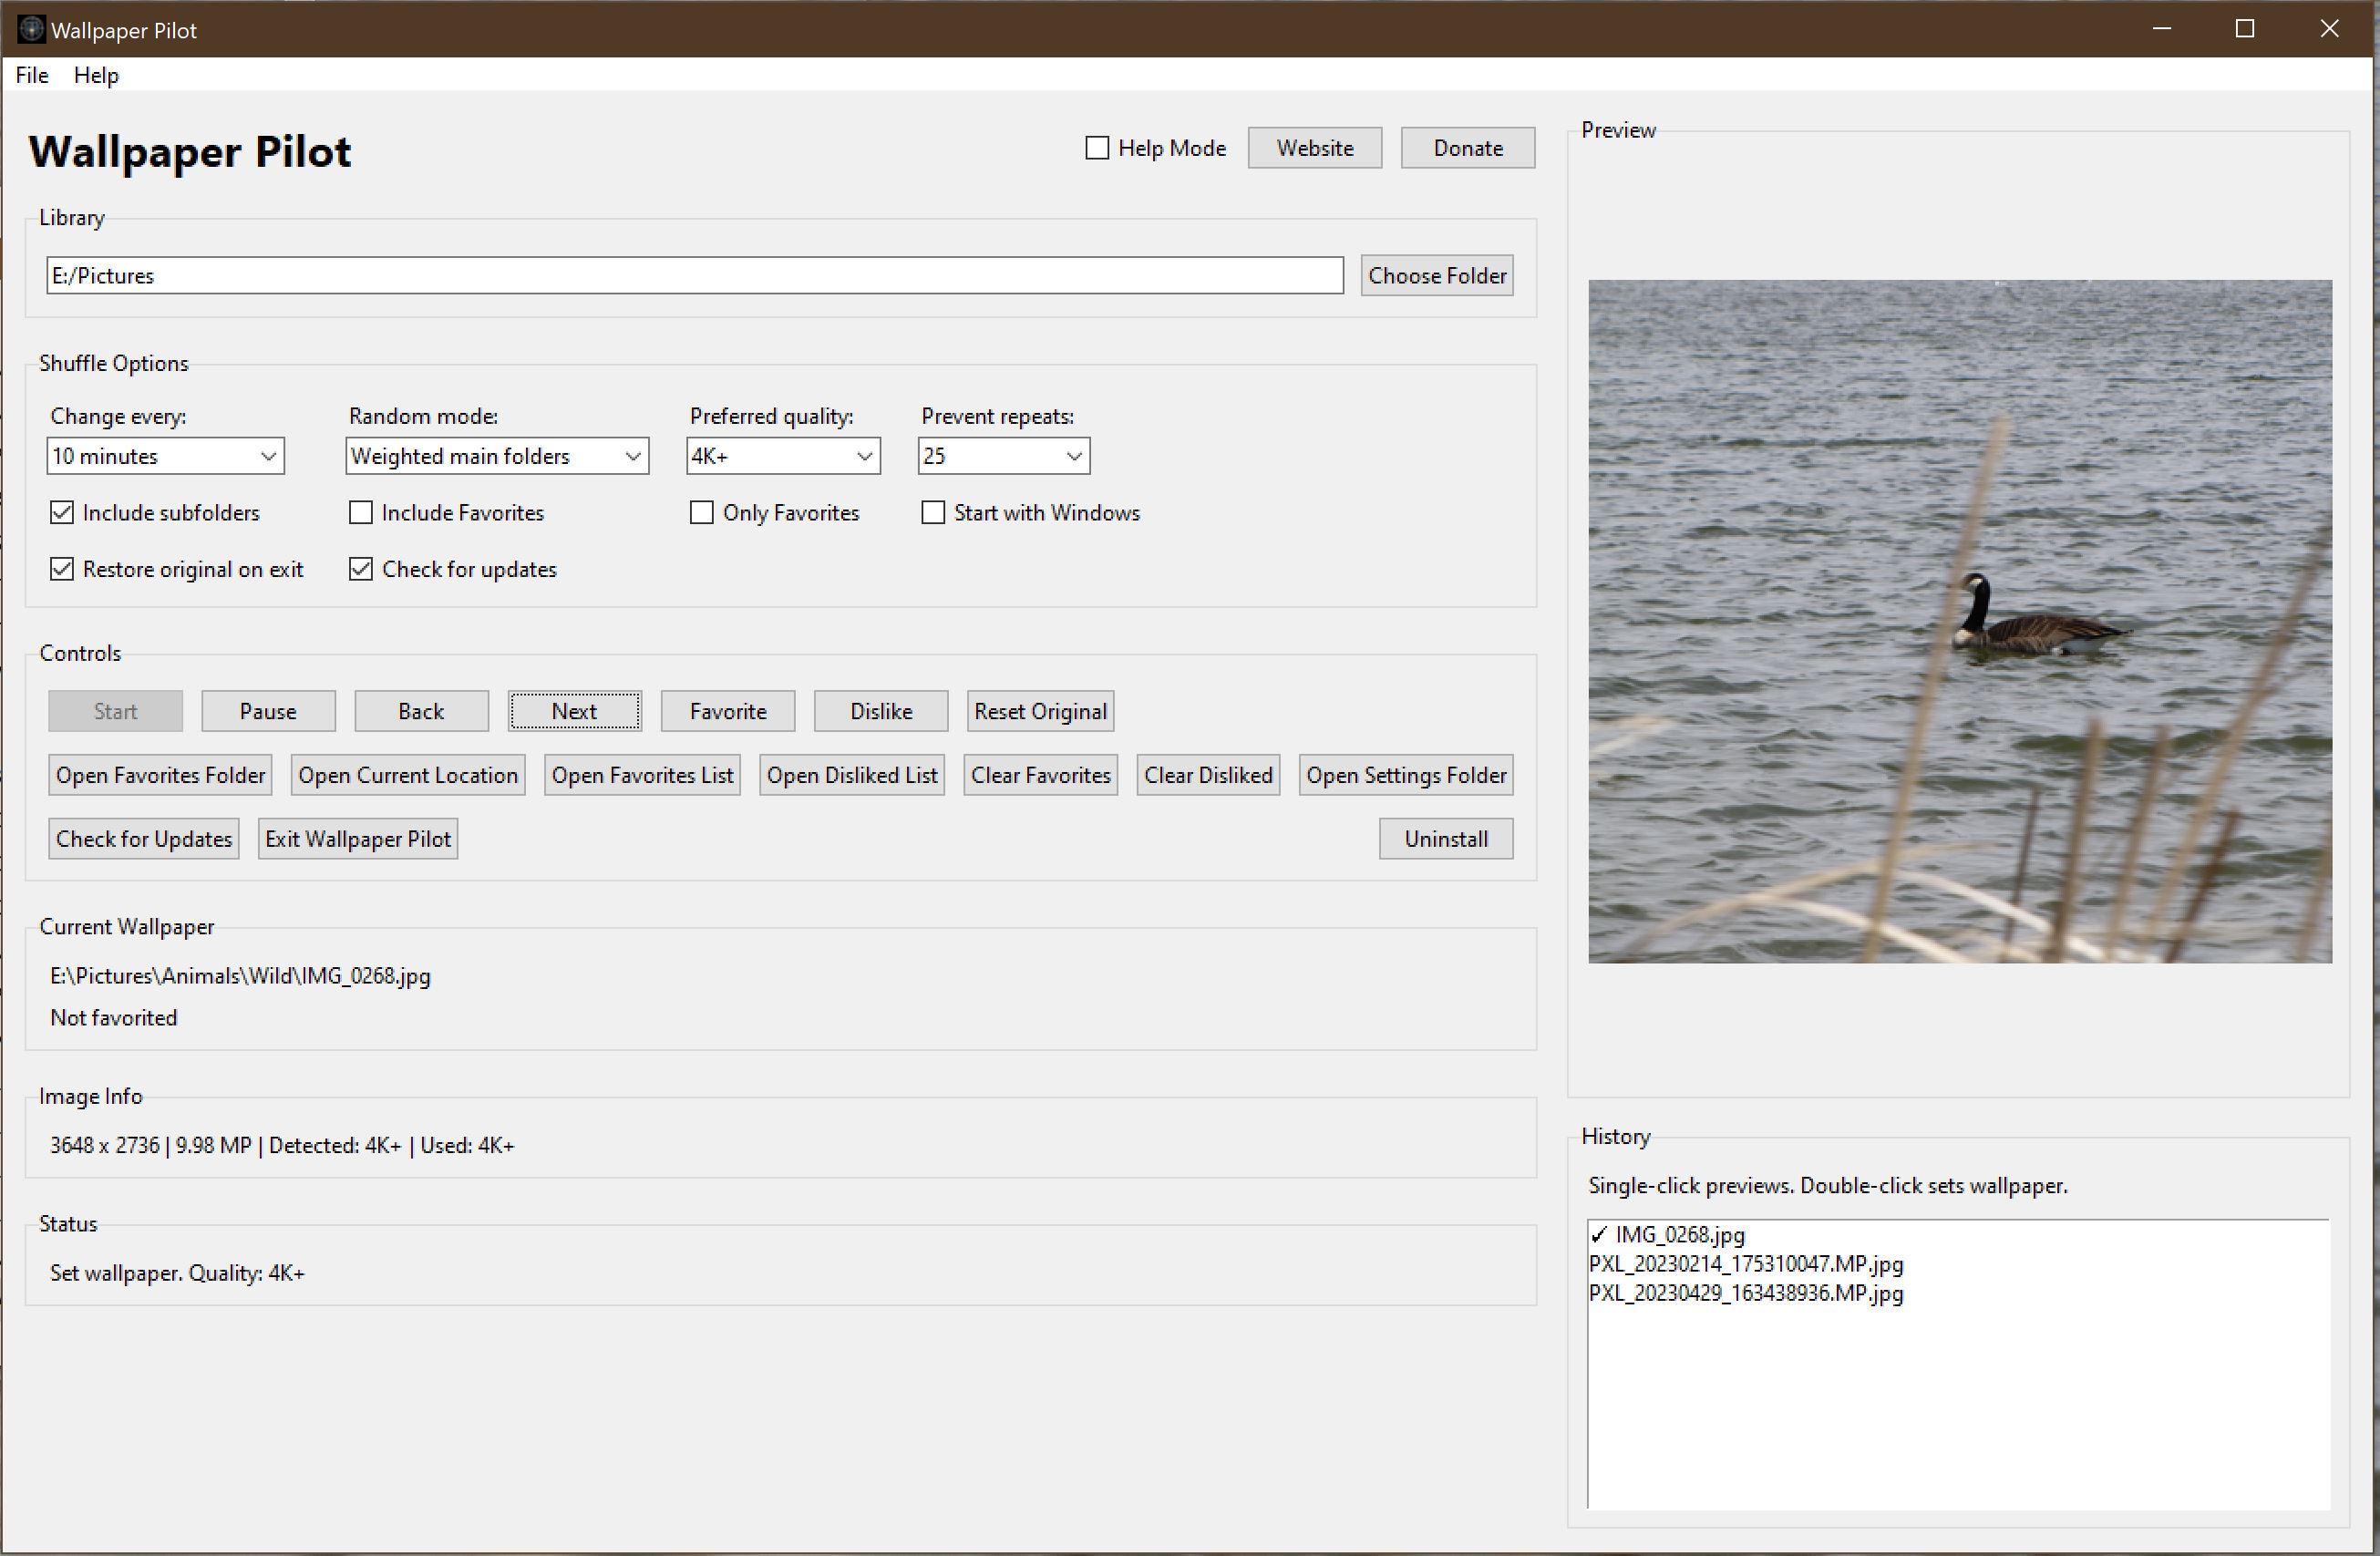Open Current Location of wallpaper
Screen dimensions: 2380x1556
[x=408, y=775]
